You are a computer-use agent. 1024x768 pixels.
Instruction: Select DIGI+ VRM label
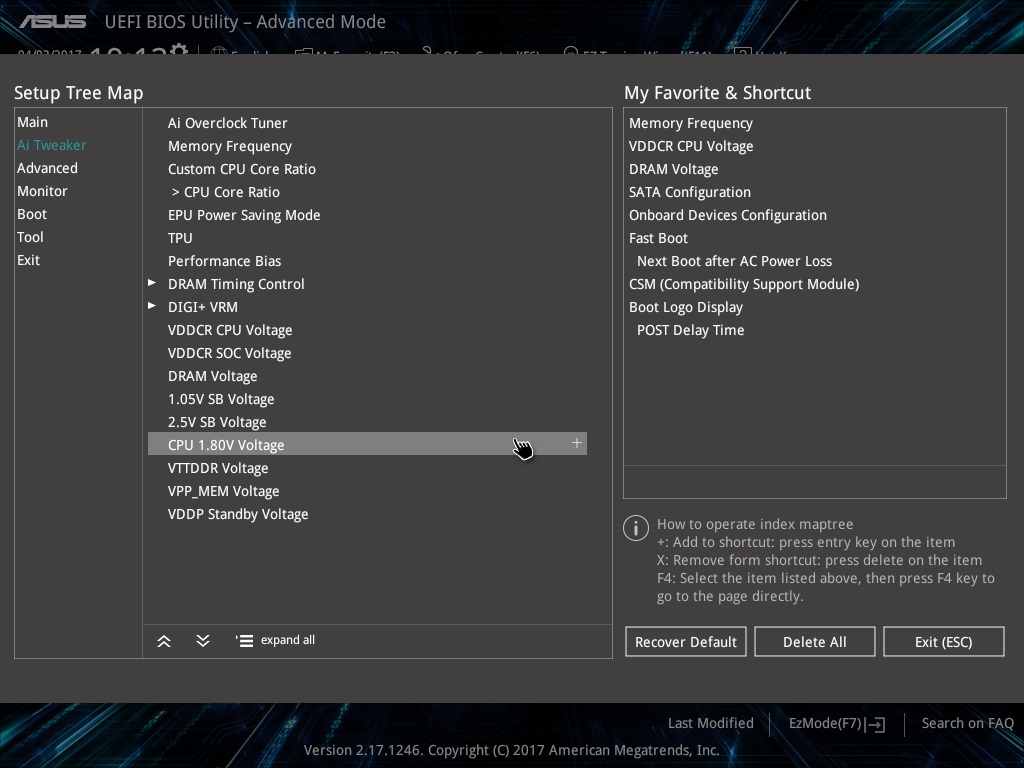(203, 307)
